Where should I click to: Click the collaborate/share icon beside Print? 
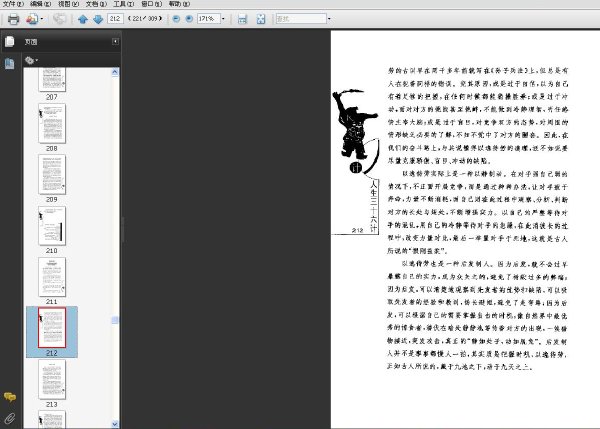(x=32, y=19)
